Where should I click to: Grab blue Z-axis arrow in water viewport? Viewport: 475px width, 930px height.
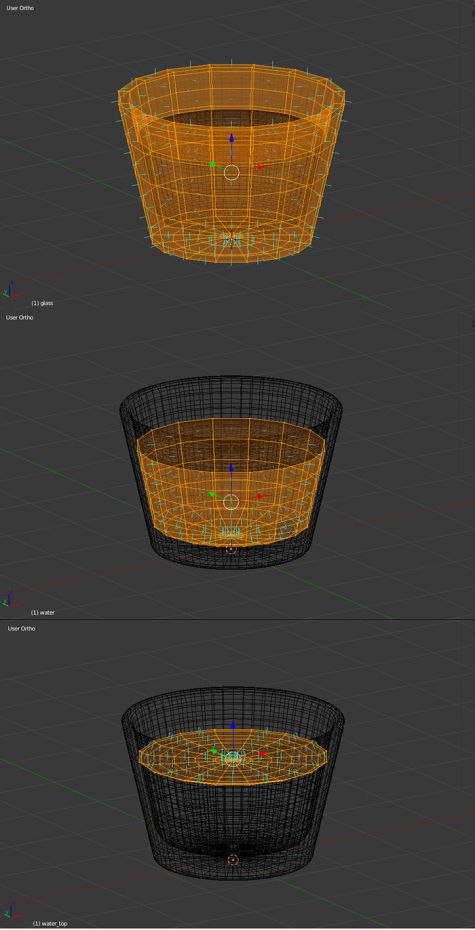click(231, 469)
